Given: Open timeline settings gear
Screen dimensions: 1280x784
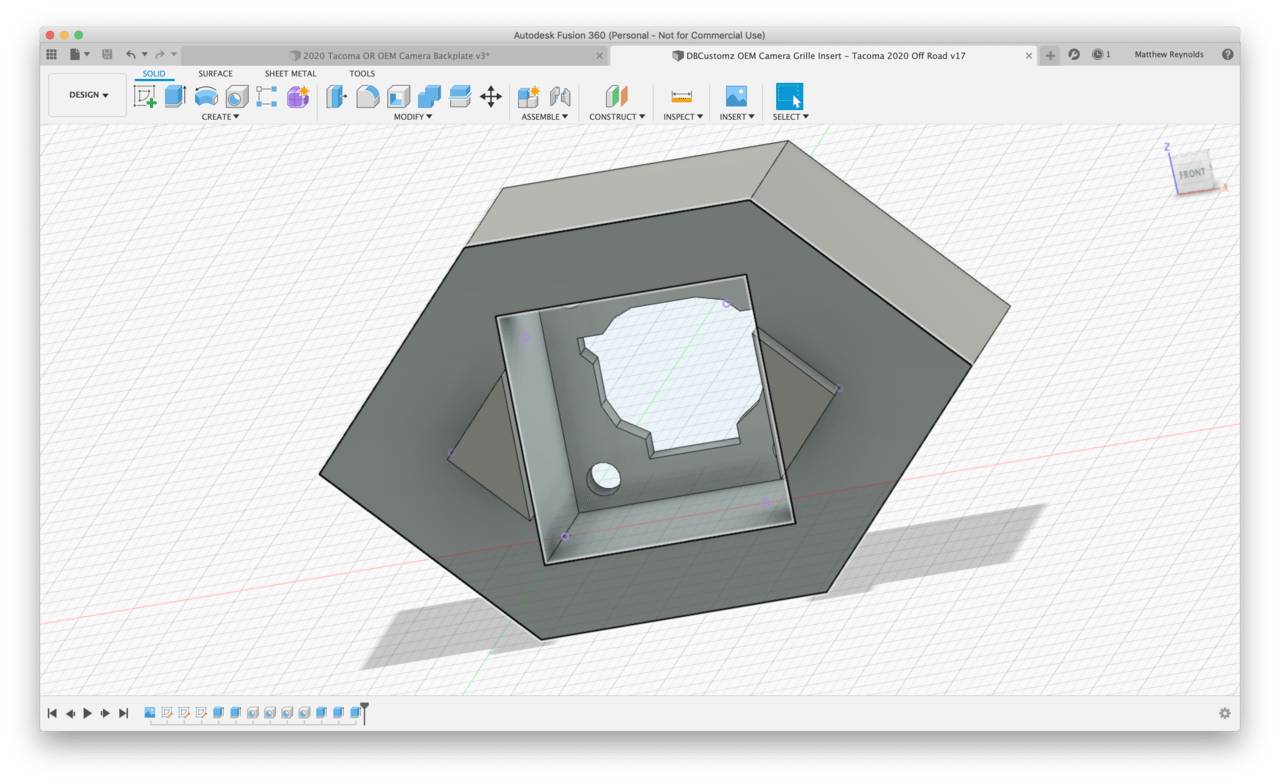Looking at the screenshot, I should 1225,713.
